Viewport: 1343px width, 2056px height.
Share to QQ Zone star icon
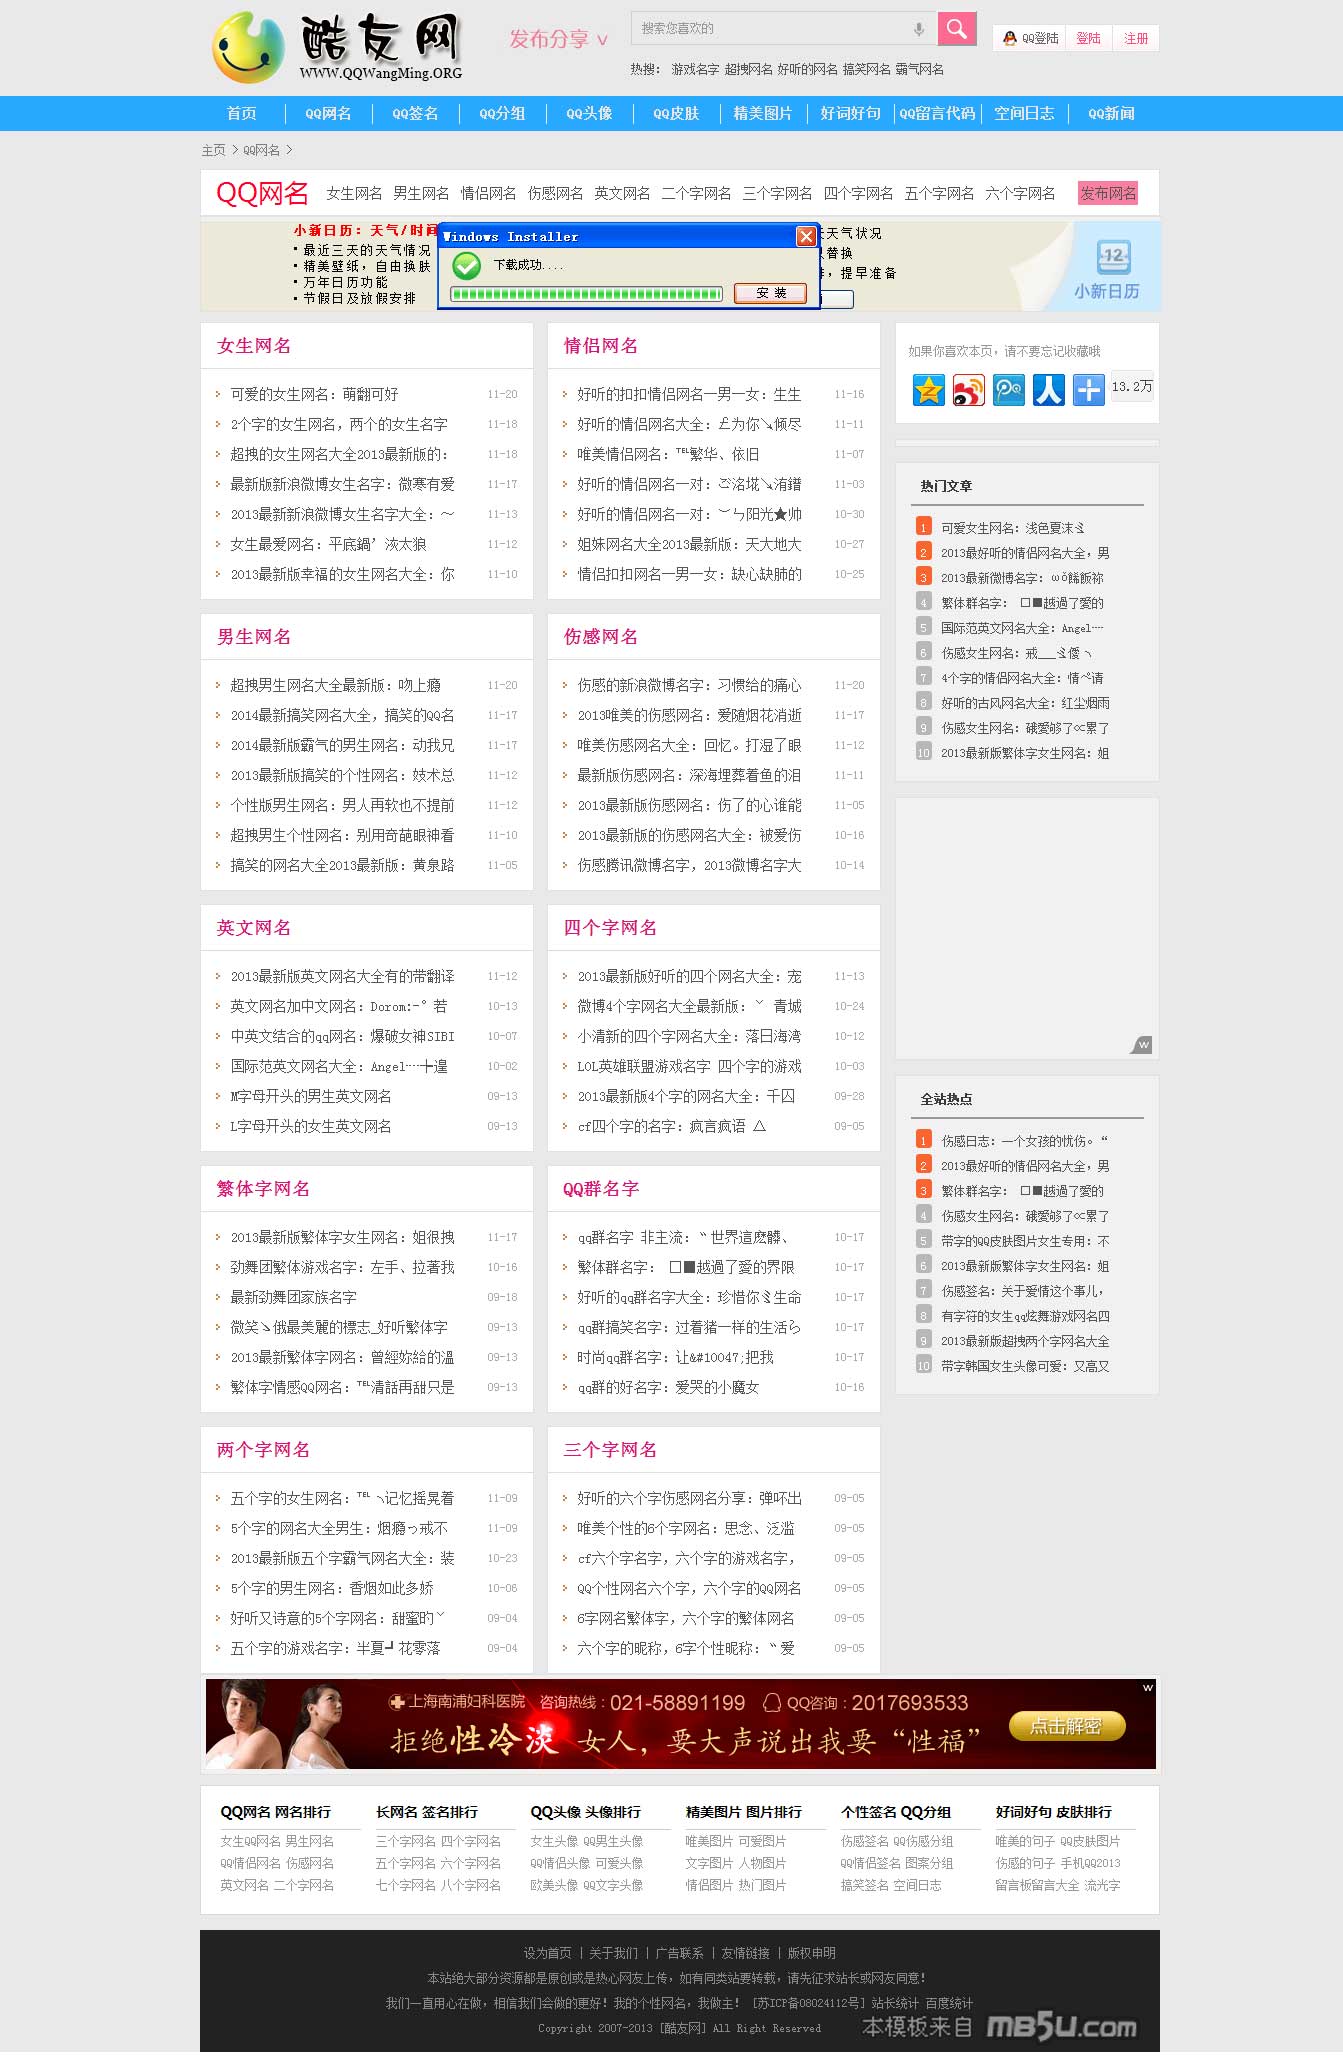tap(929, 389)
